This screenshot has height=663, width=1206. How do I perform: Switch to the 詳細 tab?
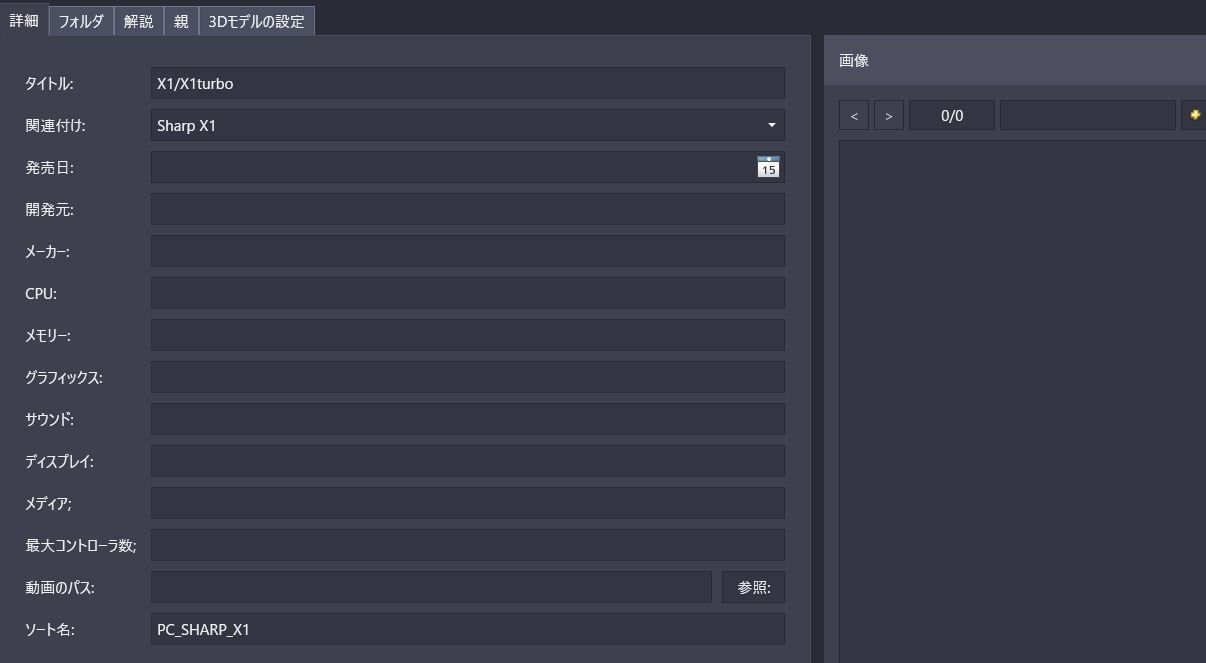tap(24, 20)
